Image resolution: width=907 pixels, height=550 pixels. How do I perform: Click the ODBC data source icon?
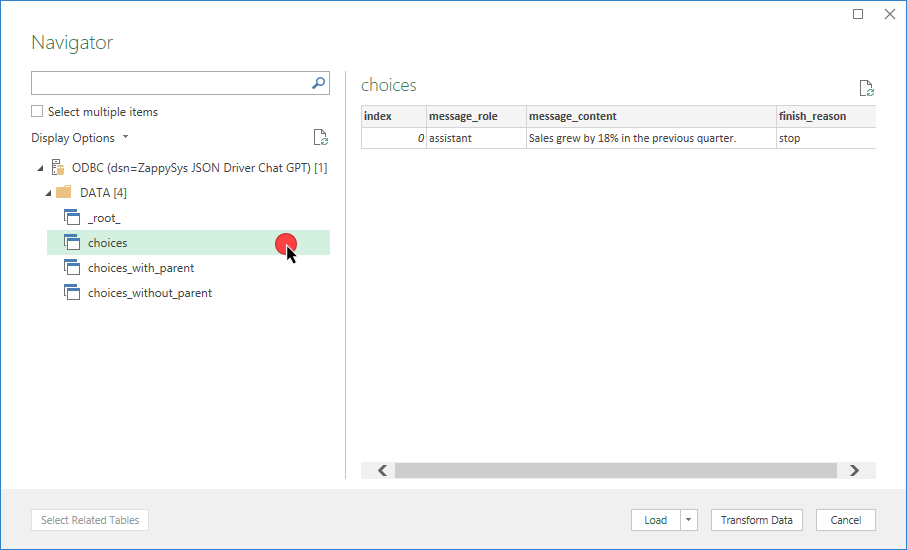57,167
